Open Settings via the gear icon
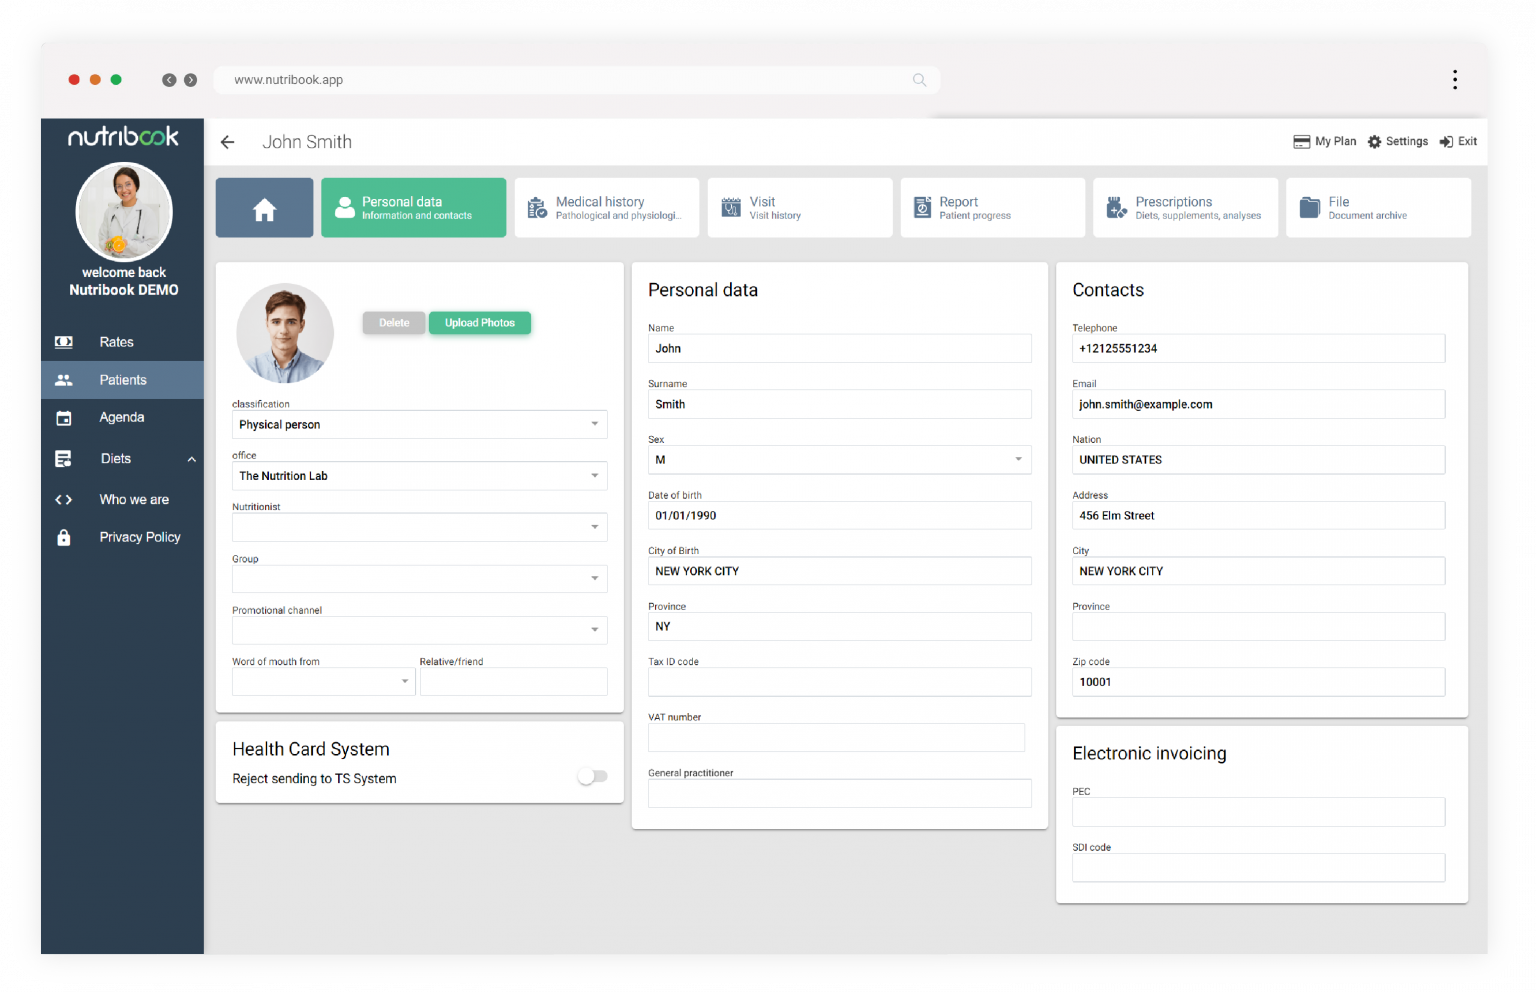The height and width of the screenshot is (992, 1536). point(1374,142)
